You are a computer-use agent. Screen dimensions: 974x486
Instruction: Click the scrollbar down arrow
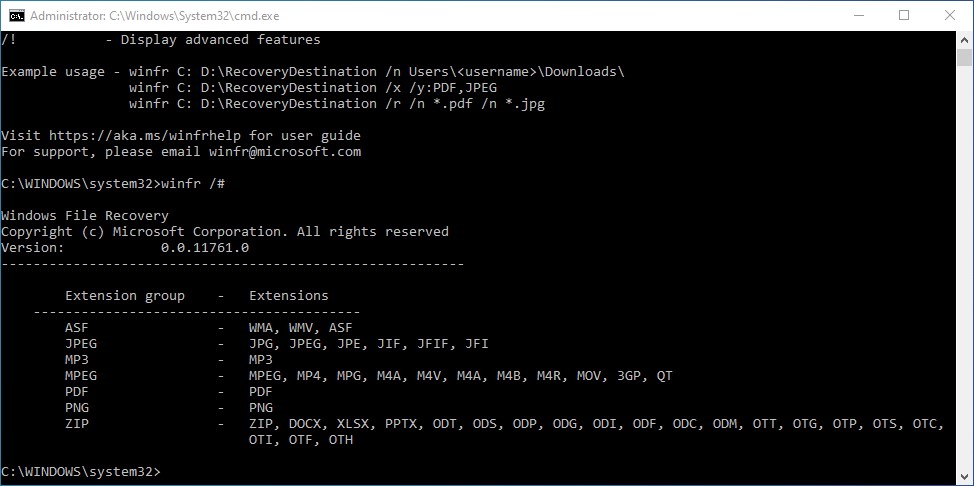click(x=964, y=477)
